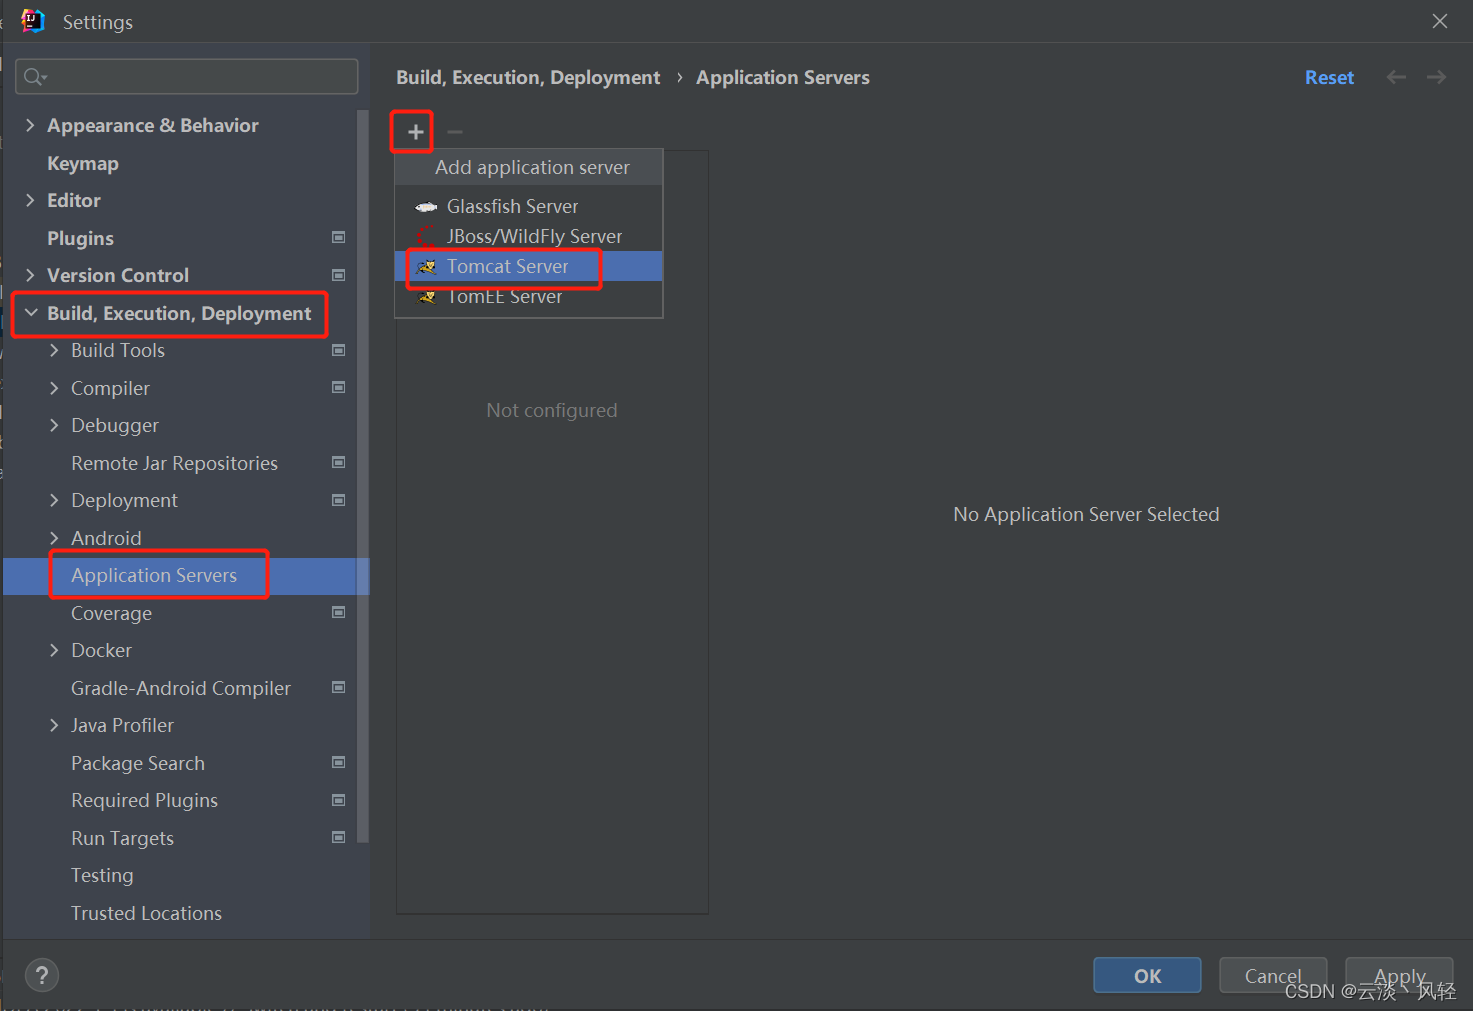Select Plugins in settings tree
1473x1011 pixels.
(80, 238)
